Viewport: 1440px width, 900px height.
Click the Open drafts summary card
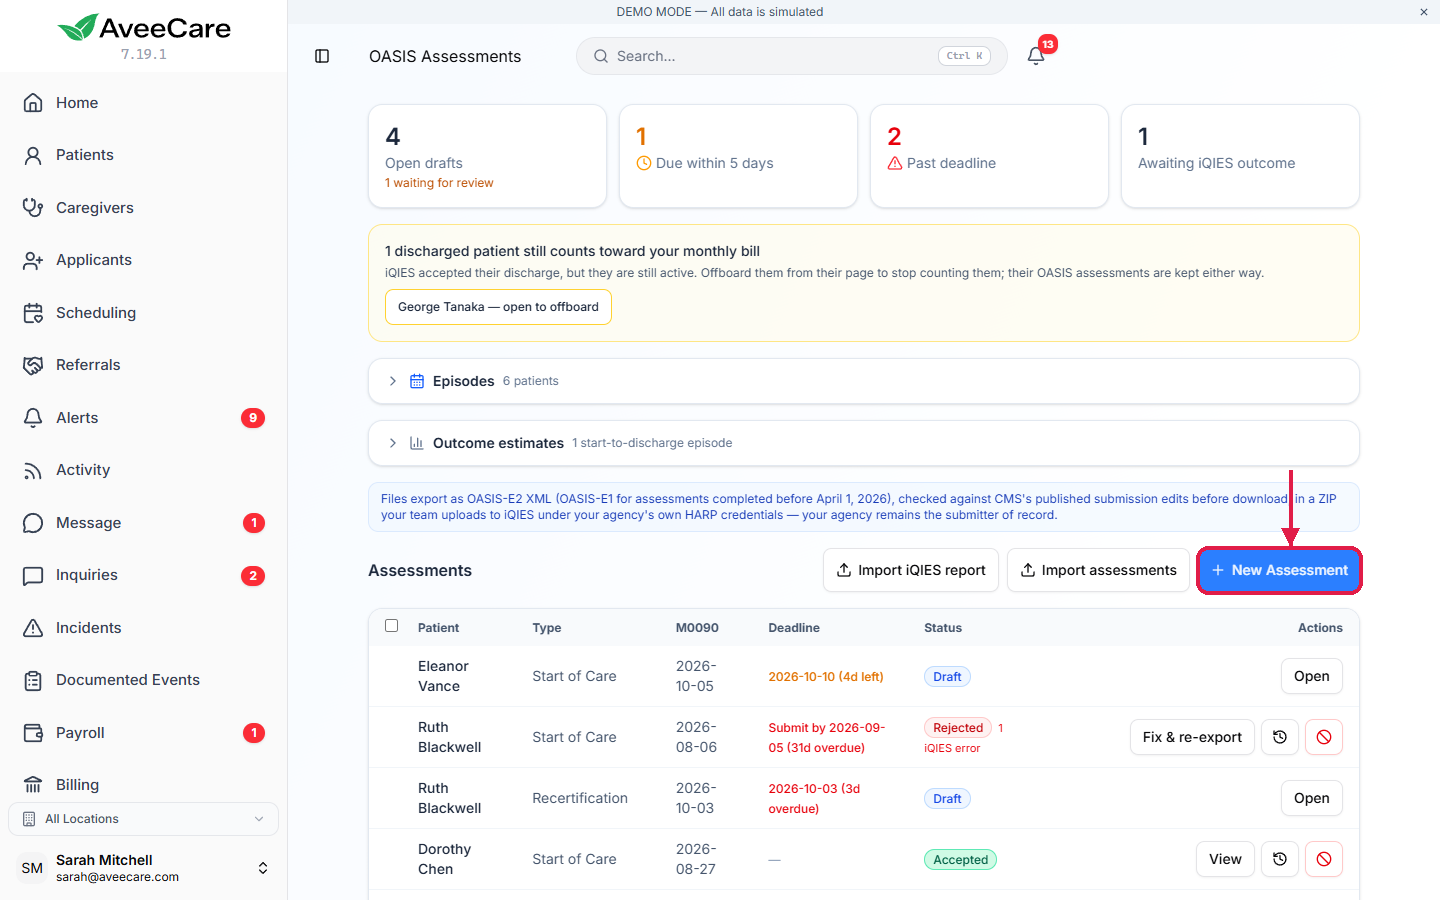pos(488,156)
